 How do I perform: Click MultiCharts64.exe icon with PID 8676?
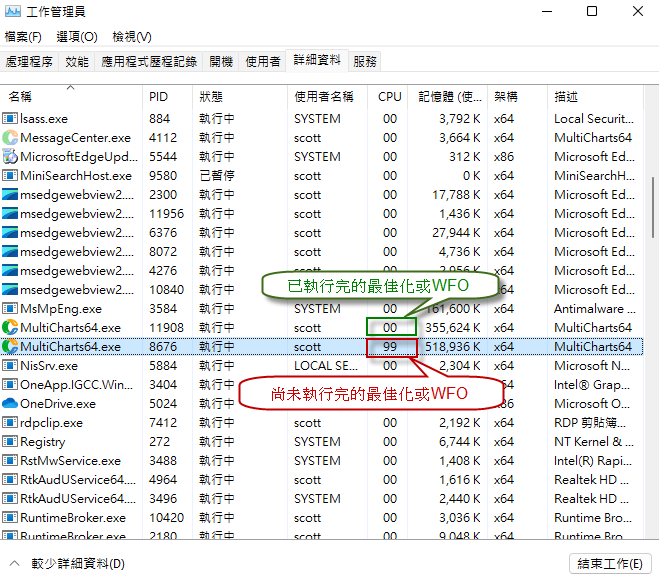[10, 346]
